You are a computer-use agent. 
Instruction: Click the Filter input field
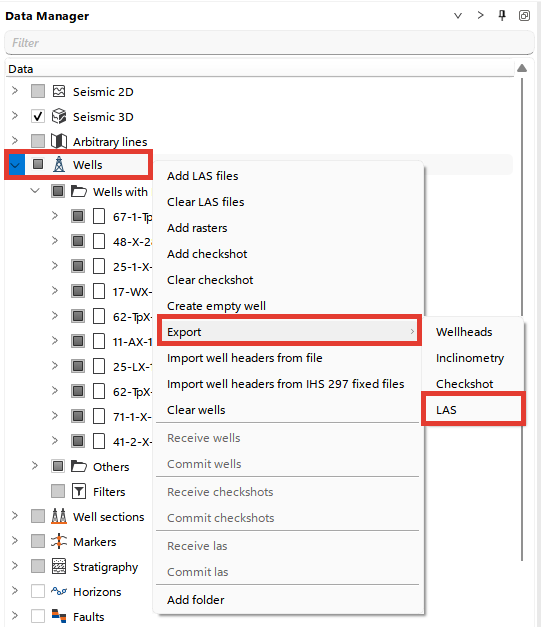pos(269,42)
